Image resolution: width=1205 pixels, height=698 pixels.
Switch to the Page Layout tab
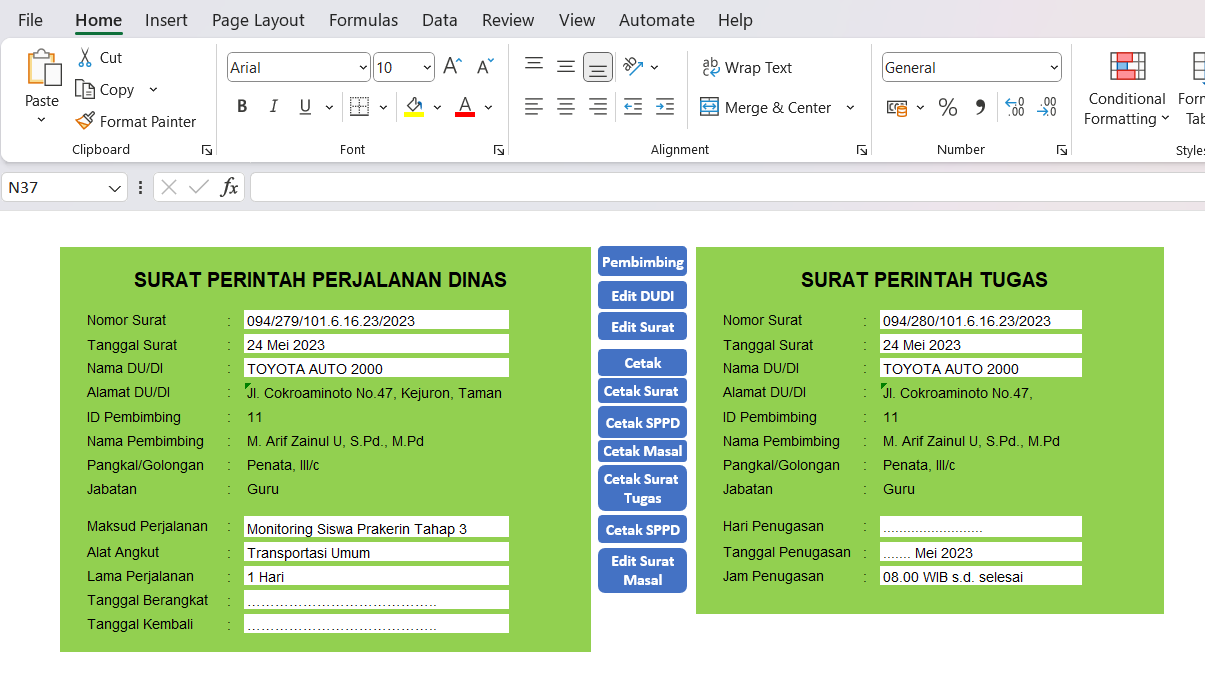tap(258, 20)
